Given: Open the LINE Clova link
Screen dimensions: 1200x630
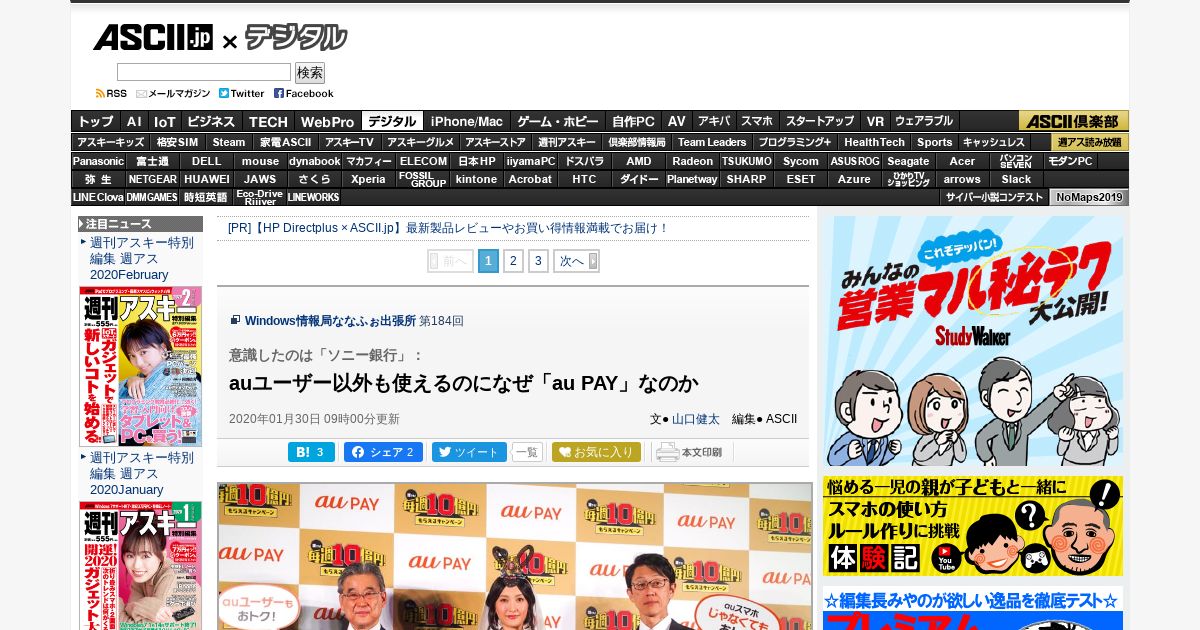Looking at the screenshot, I should pos(98,197).
